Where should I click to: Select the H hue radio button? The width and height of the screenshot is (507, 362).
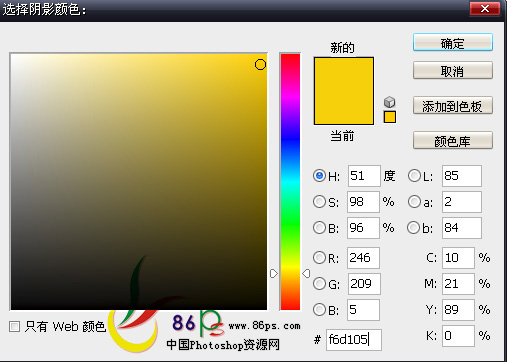319,175
